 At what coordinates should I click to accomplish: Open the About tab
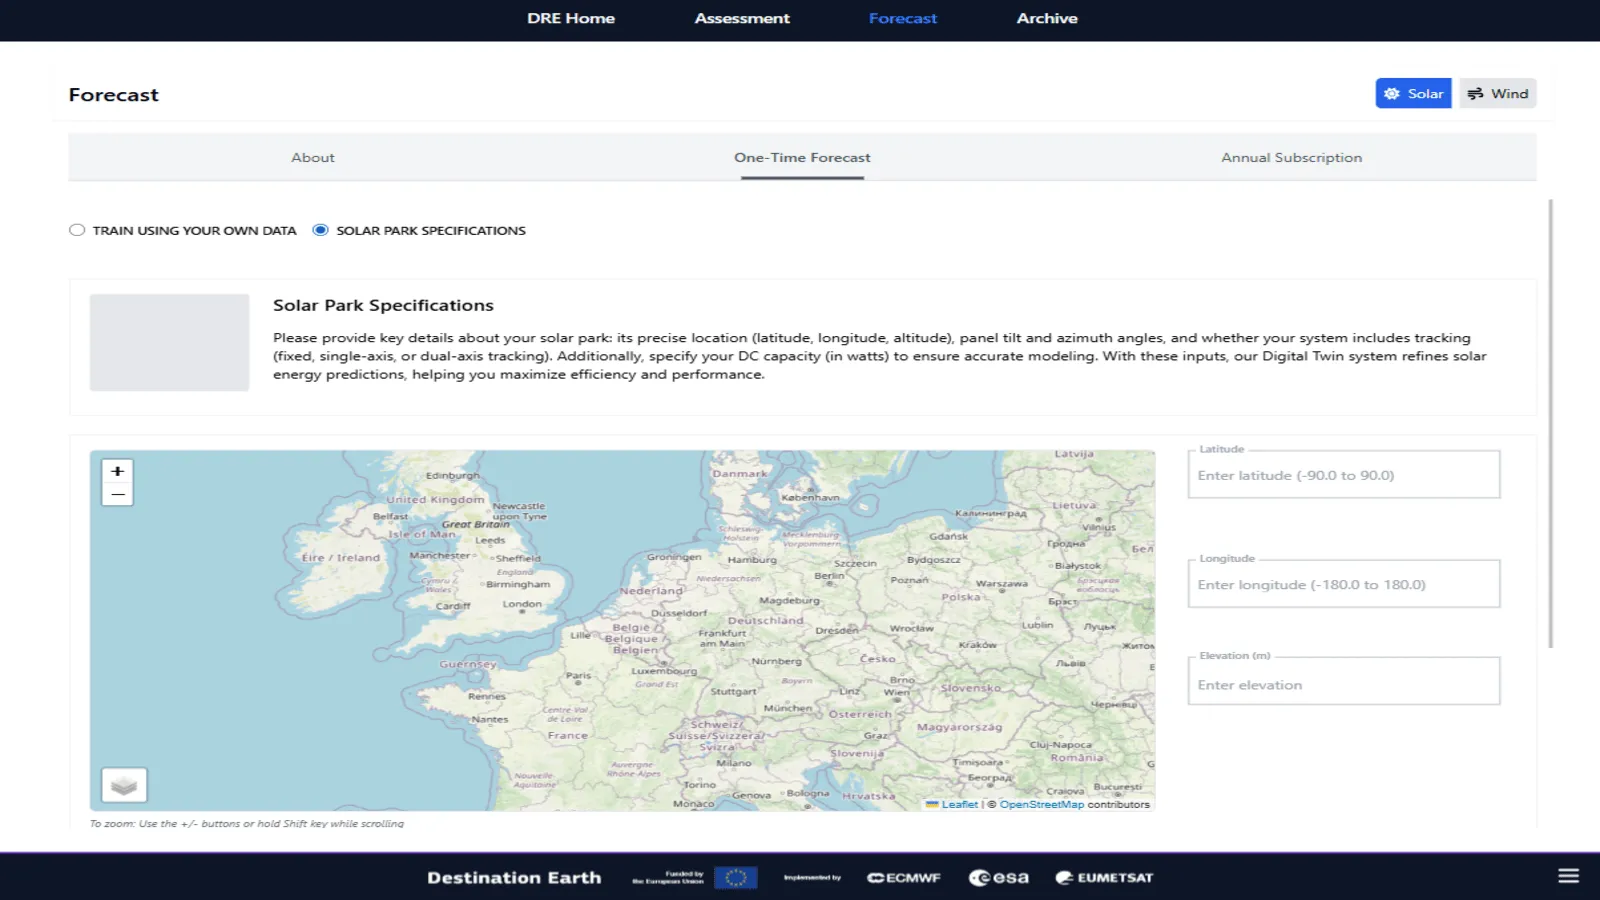[x=313, y=158]
